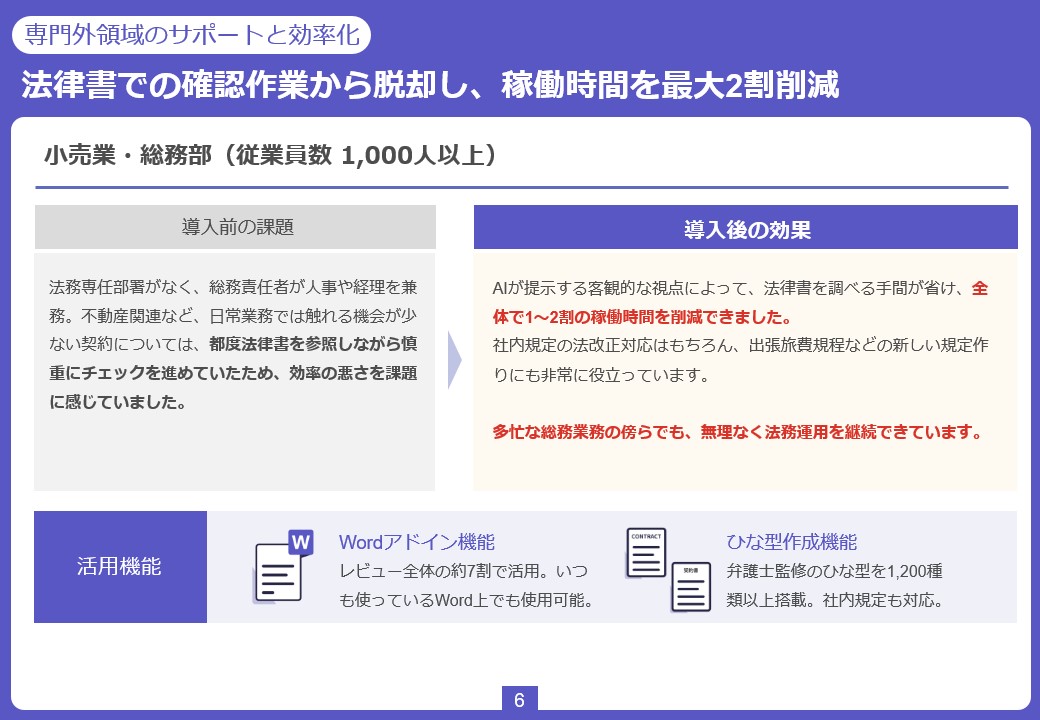Click the blue W badge on the document
Screen dimensions: 1040x720
point(301,542)
